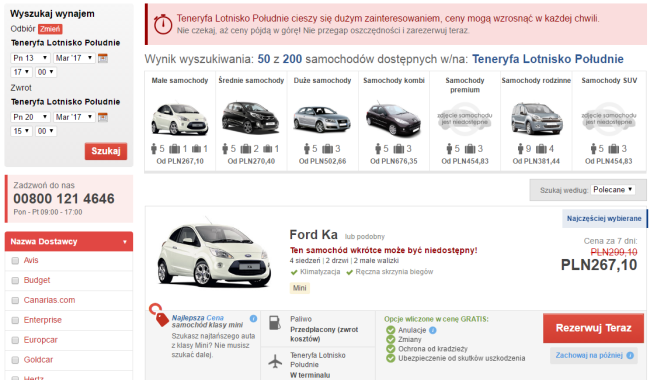
Task: Tick the Budget supplier checkbox
Action: (15, 281)
